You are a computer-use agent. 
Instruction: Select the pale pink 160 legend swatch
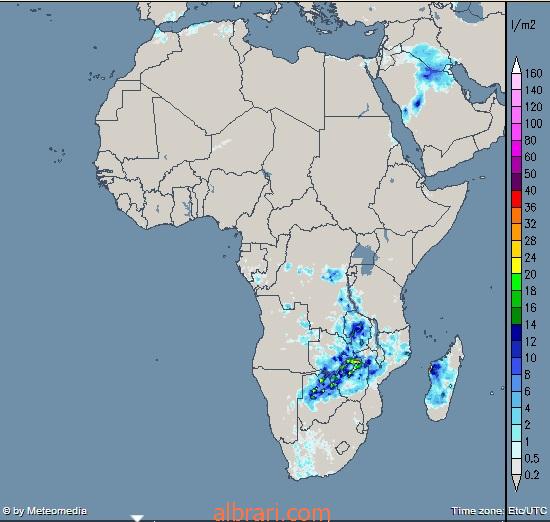517,81
